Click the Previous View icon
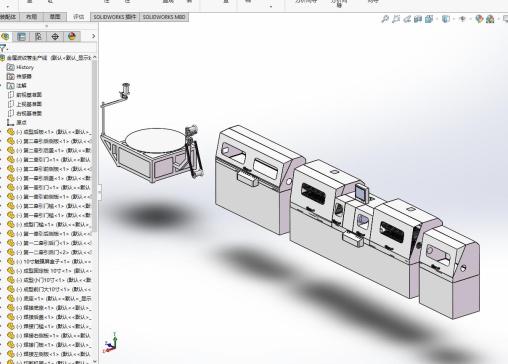The image size is (508, 364). [407, 19]
